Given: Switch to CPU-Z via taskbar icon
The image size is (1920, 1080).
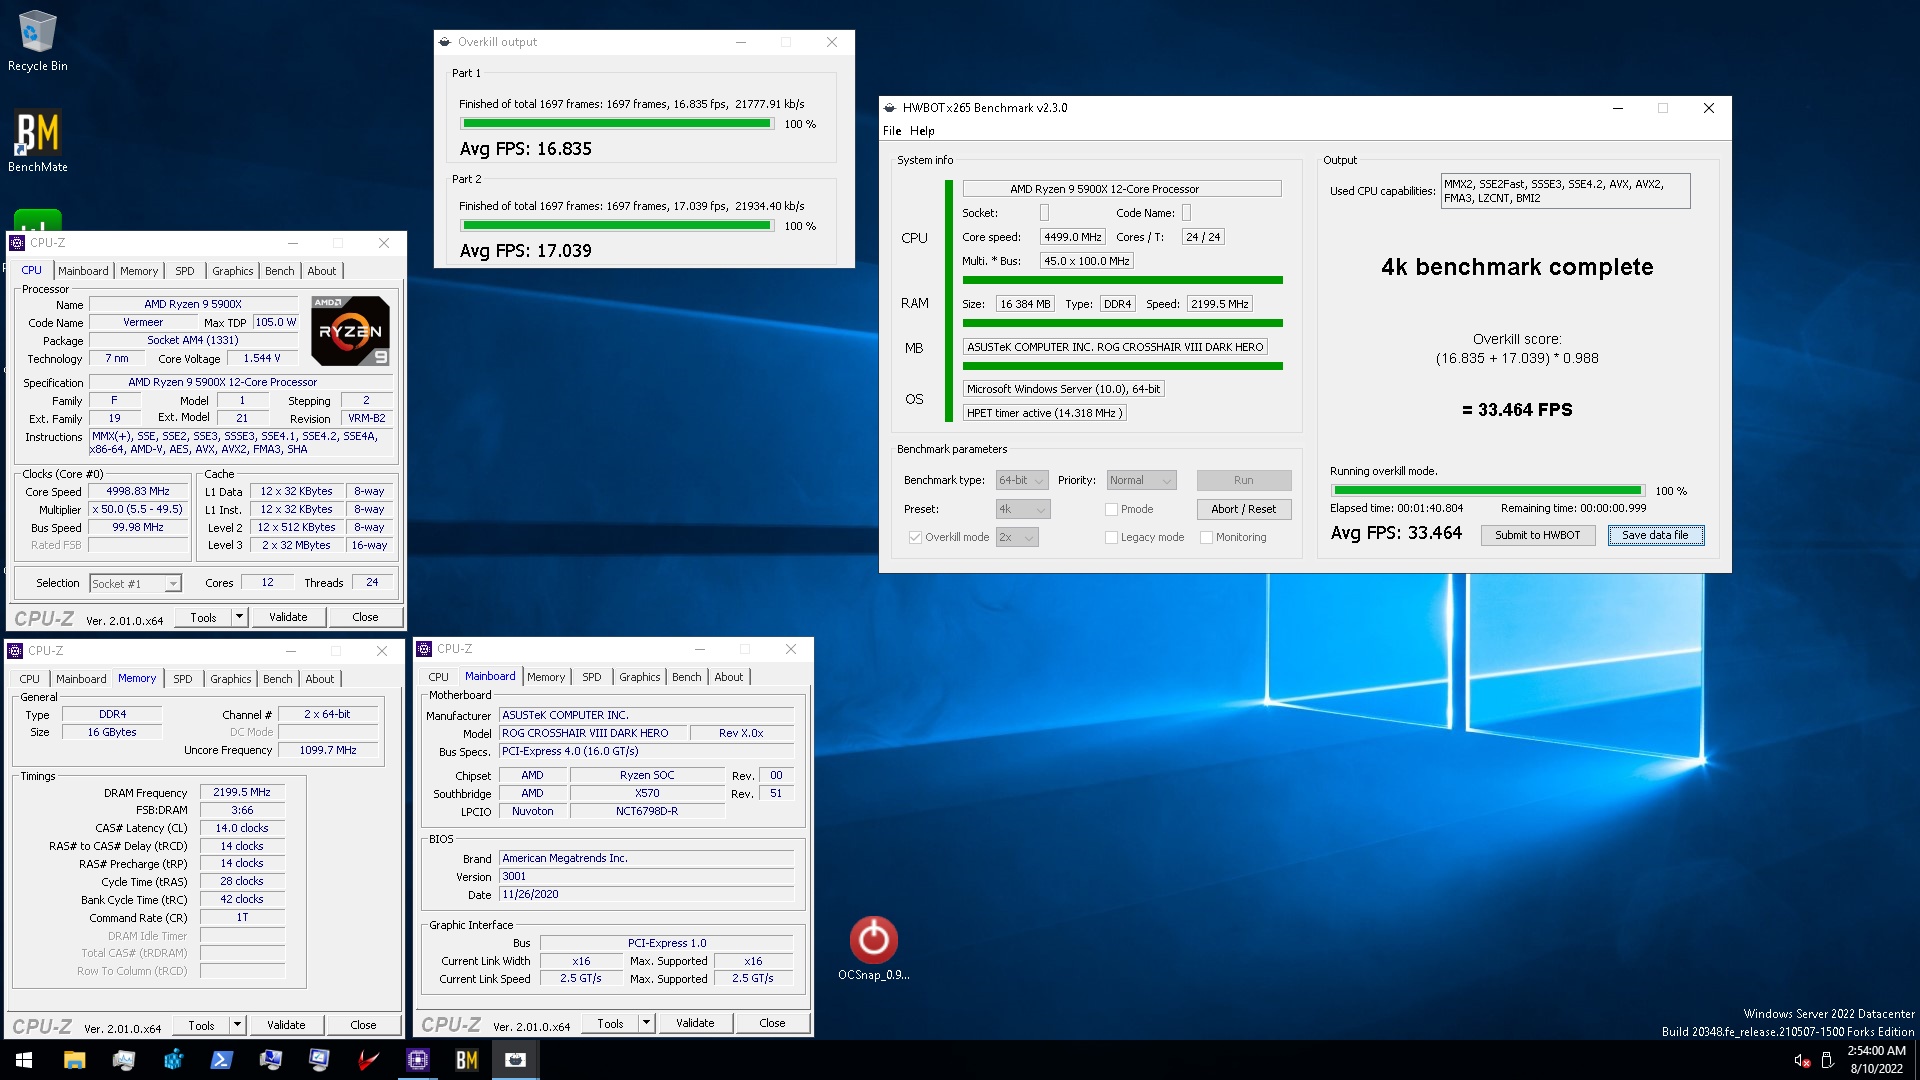Looking at the screenshot, I should pos(417,1060).
